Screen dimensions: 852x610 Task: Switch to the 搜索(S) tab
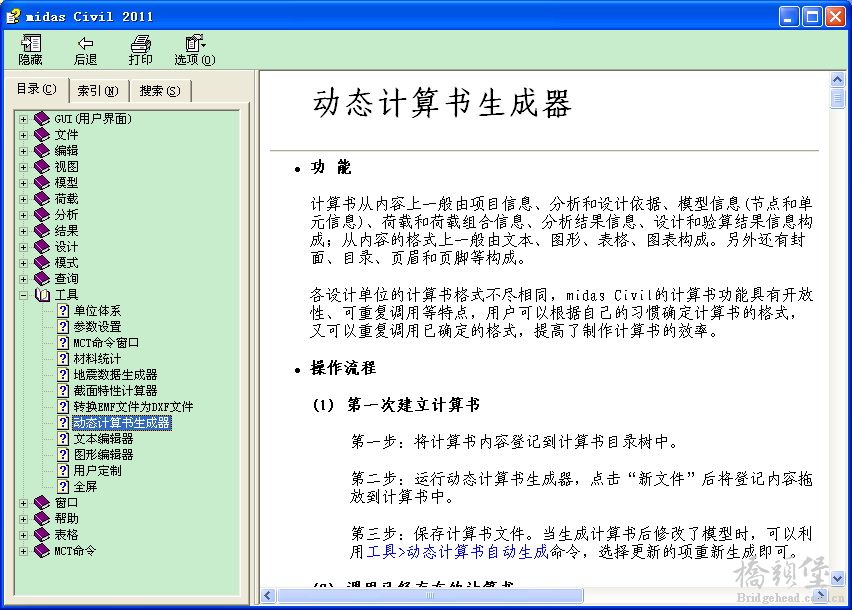click(x=160, y=91)
